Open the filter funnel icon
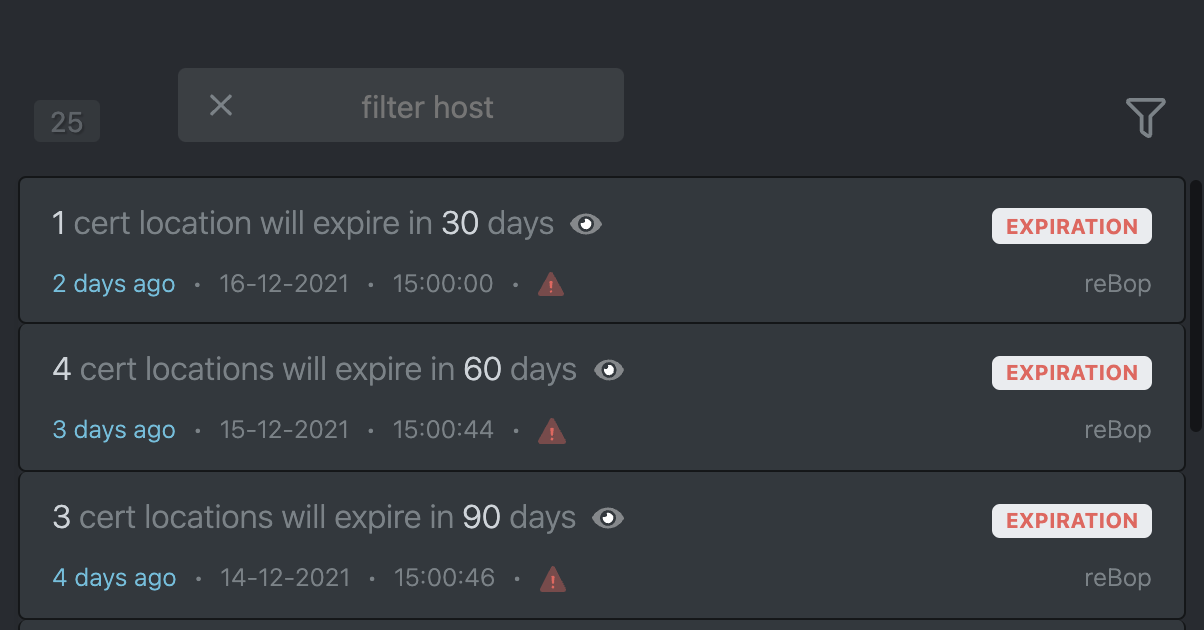This screenshot has width=1204, height=630. [x=1147, y=117]
